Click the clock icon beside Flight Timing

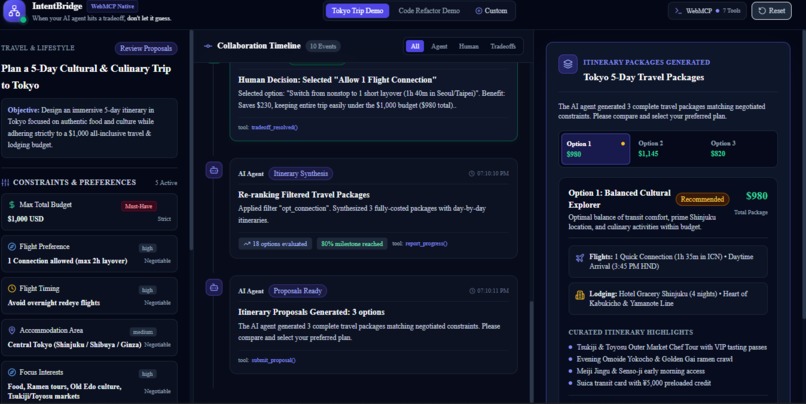click(12, 288)
